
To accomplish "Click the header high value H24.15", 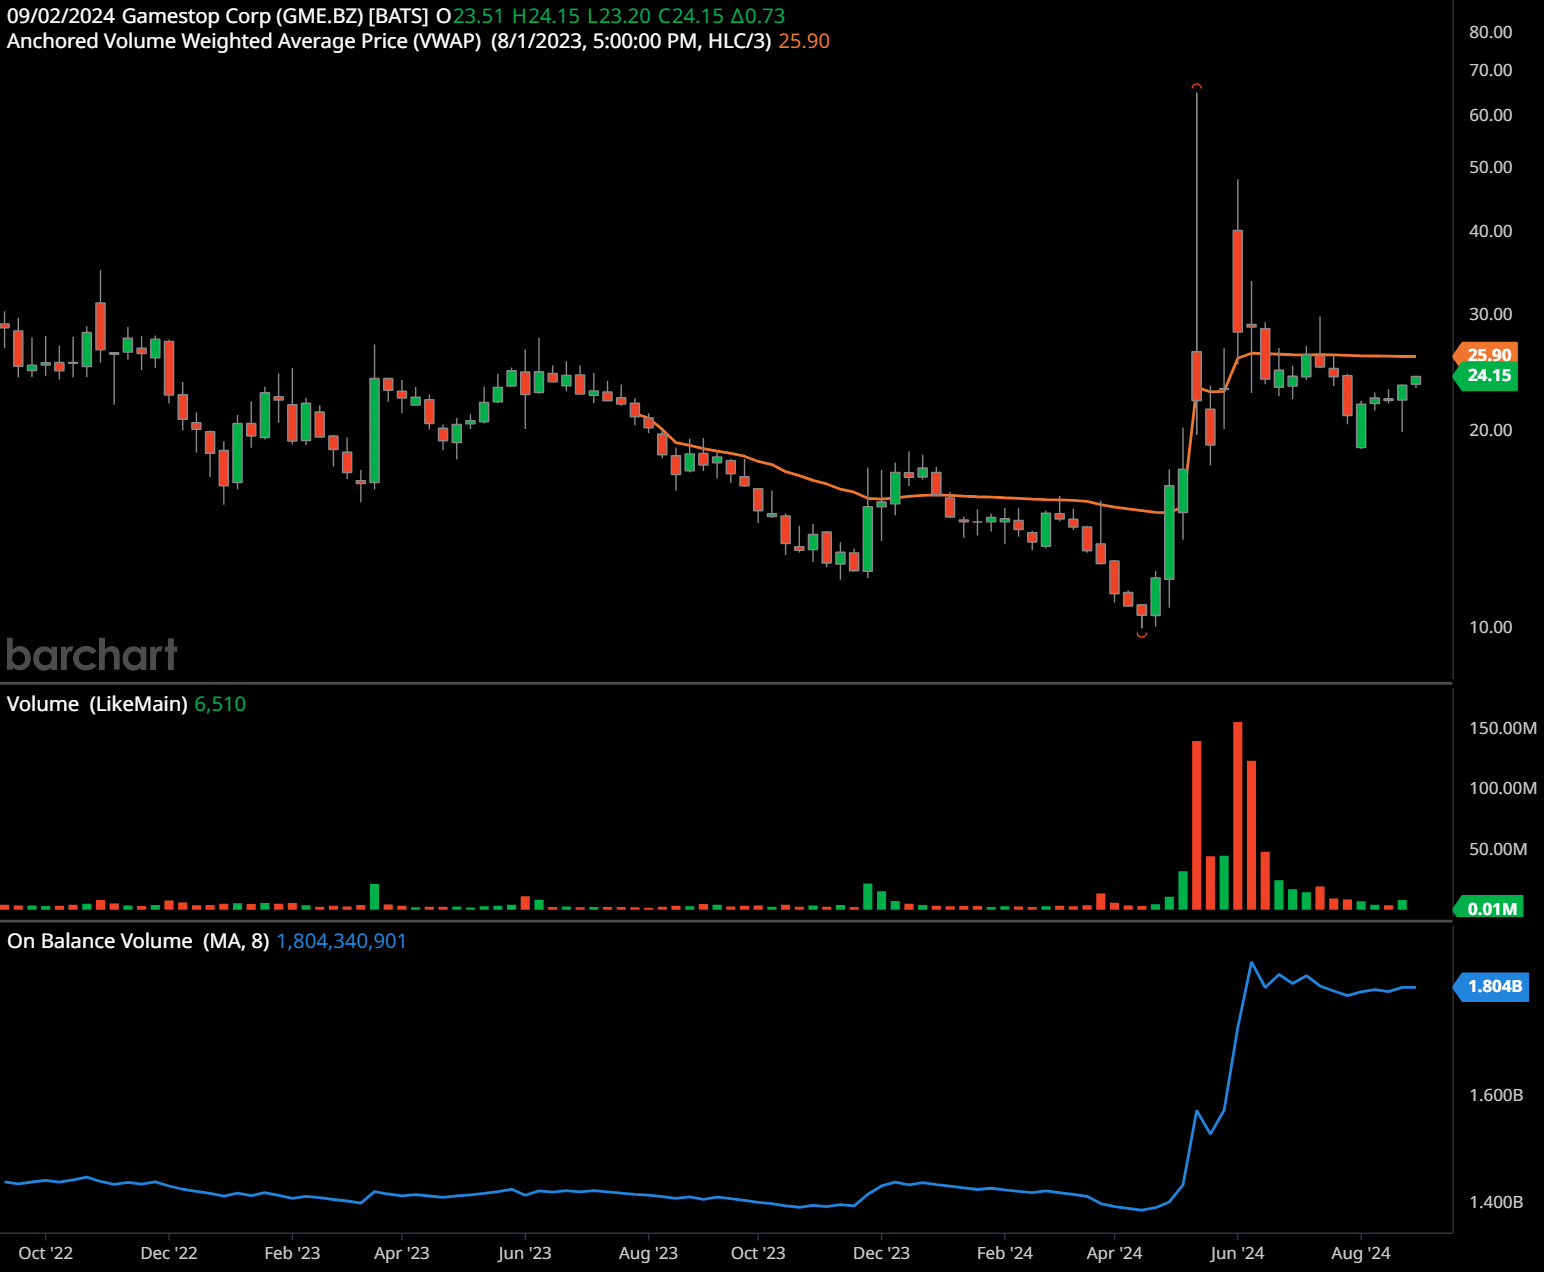I will click(x=545, y=16).
